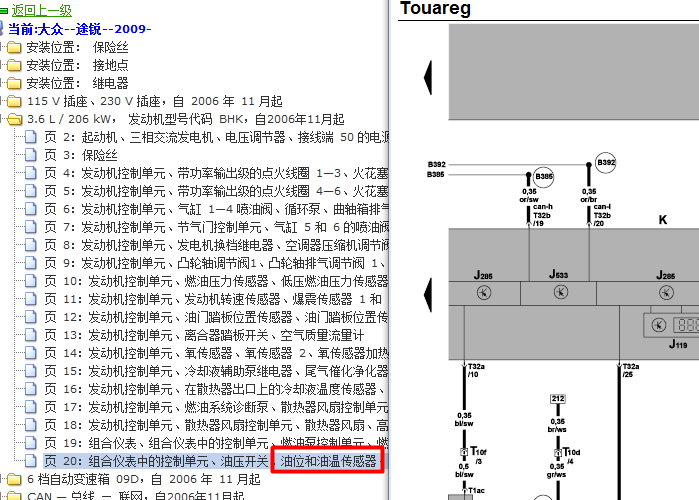
Task: Click the page icon for 页 18 散热器风扇
Action: click(x=31, y=425)
